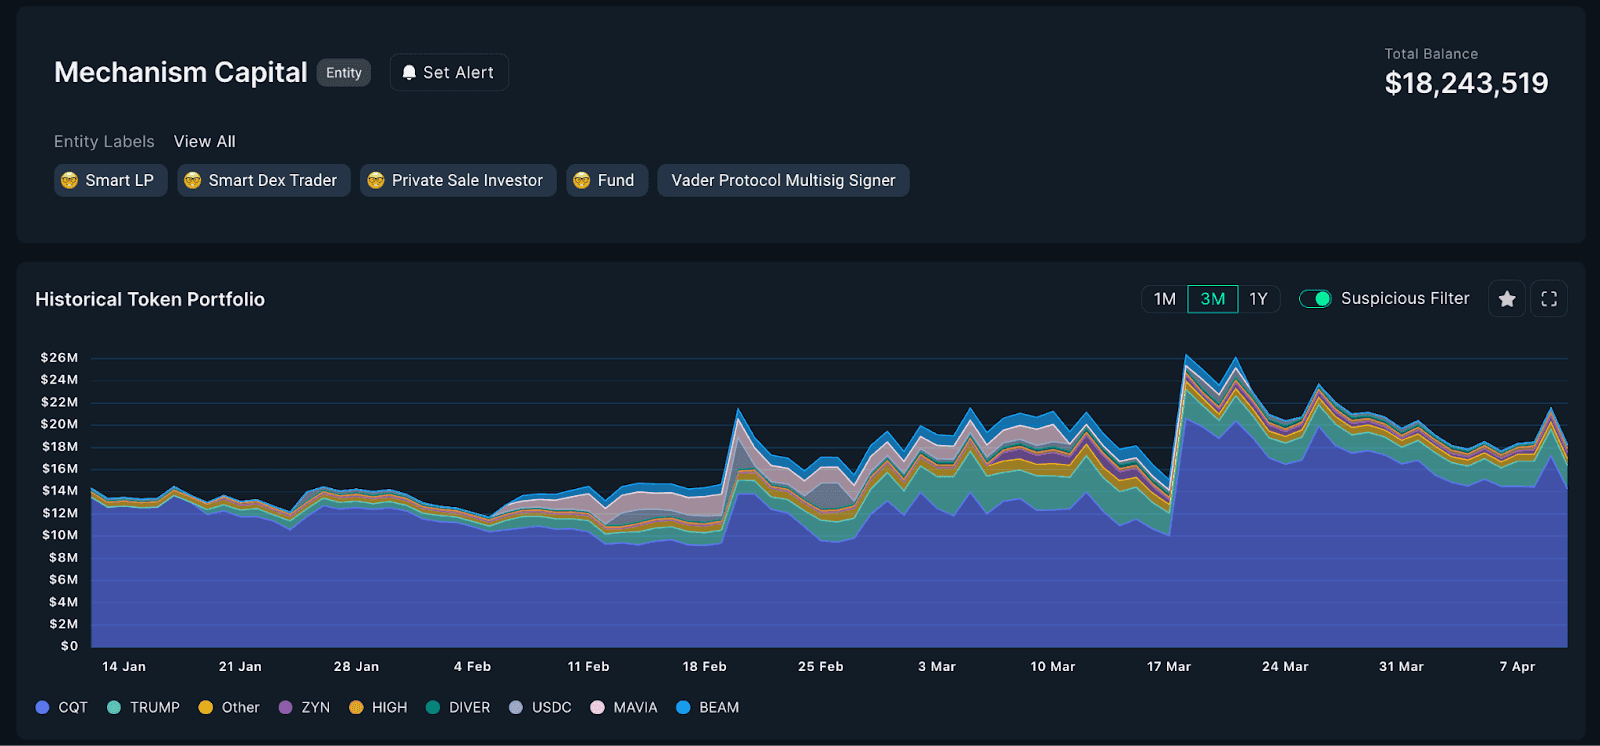Click the MAVIA legend color dot
The image size is (1600, 746).
point(597,707)
